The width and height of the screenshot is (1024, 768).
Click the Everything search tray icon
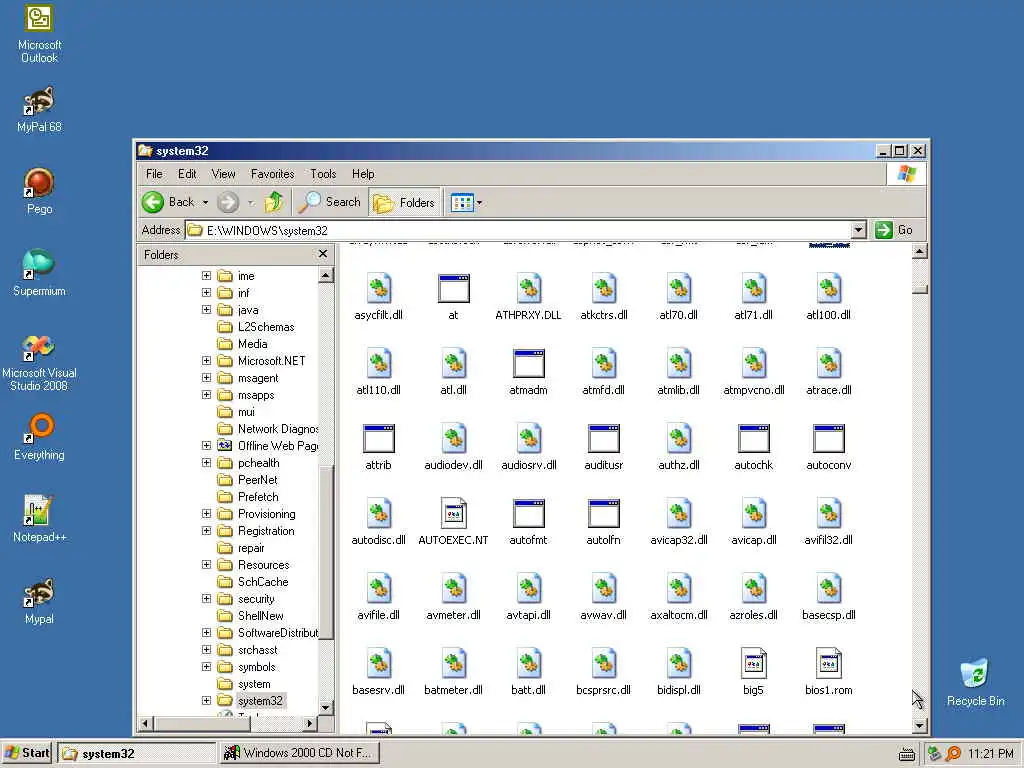click(x=953, y=754)
